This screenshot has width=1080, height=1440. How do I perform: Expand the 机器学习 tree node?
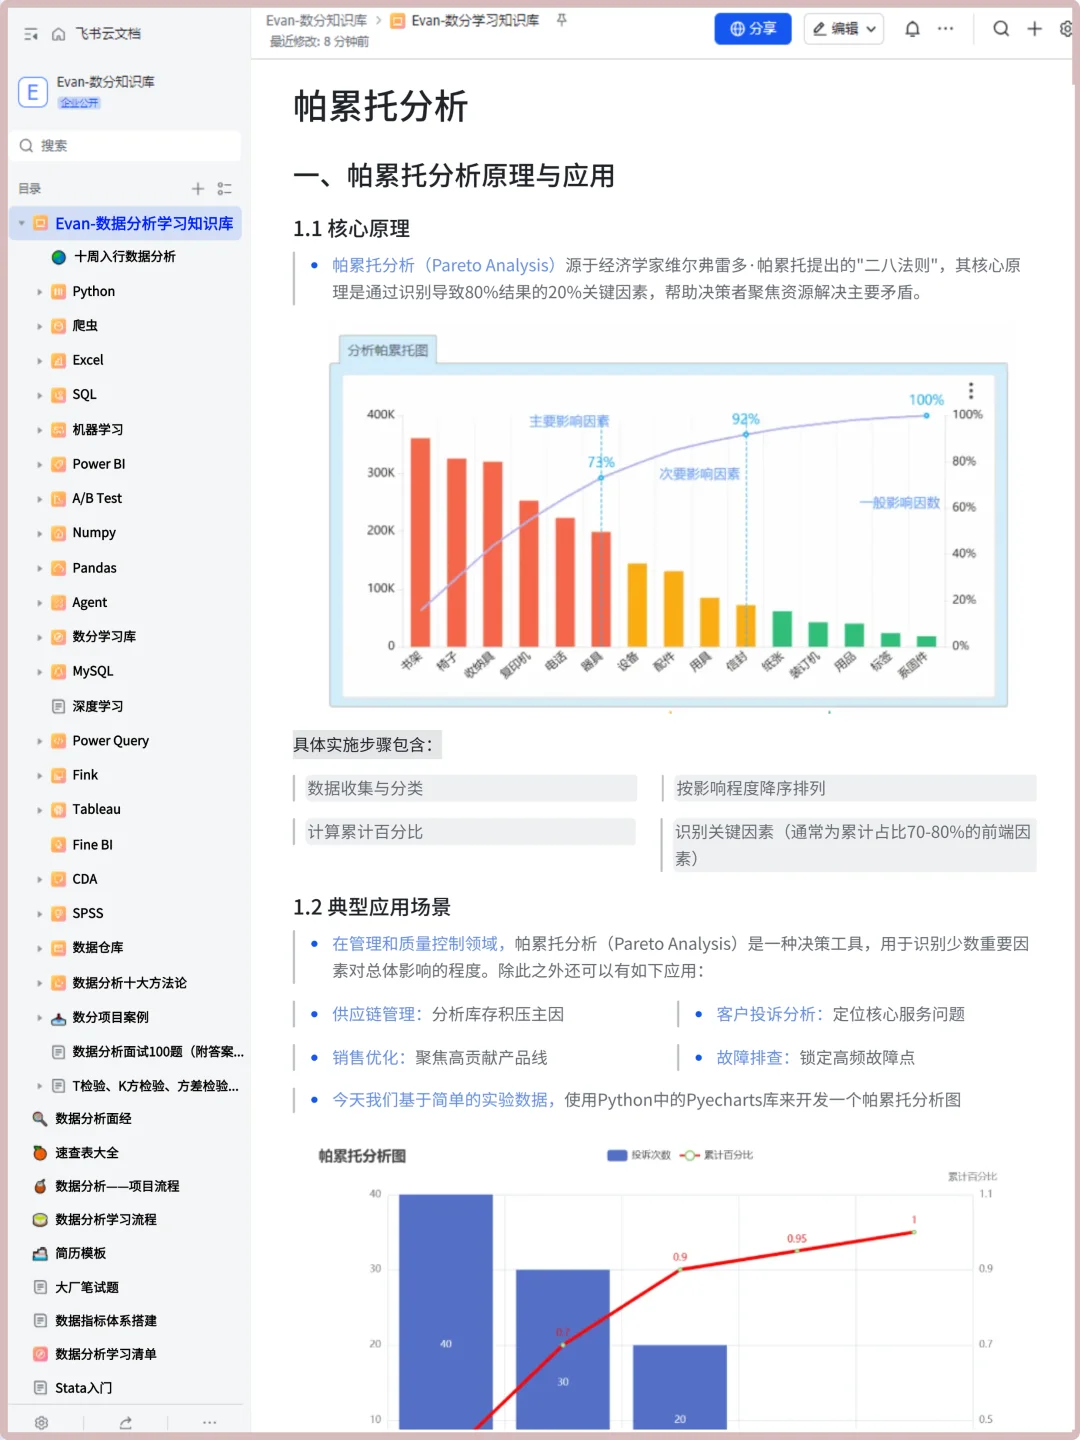[x=40, y=430]
